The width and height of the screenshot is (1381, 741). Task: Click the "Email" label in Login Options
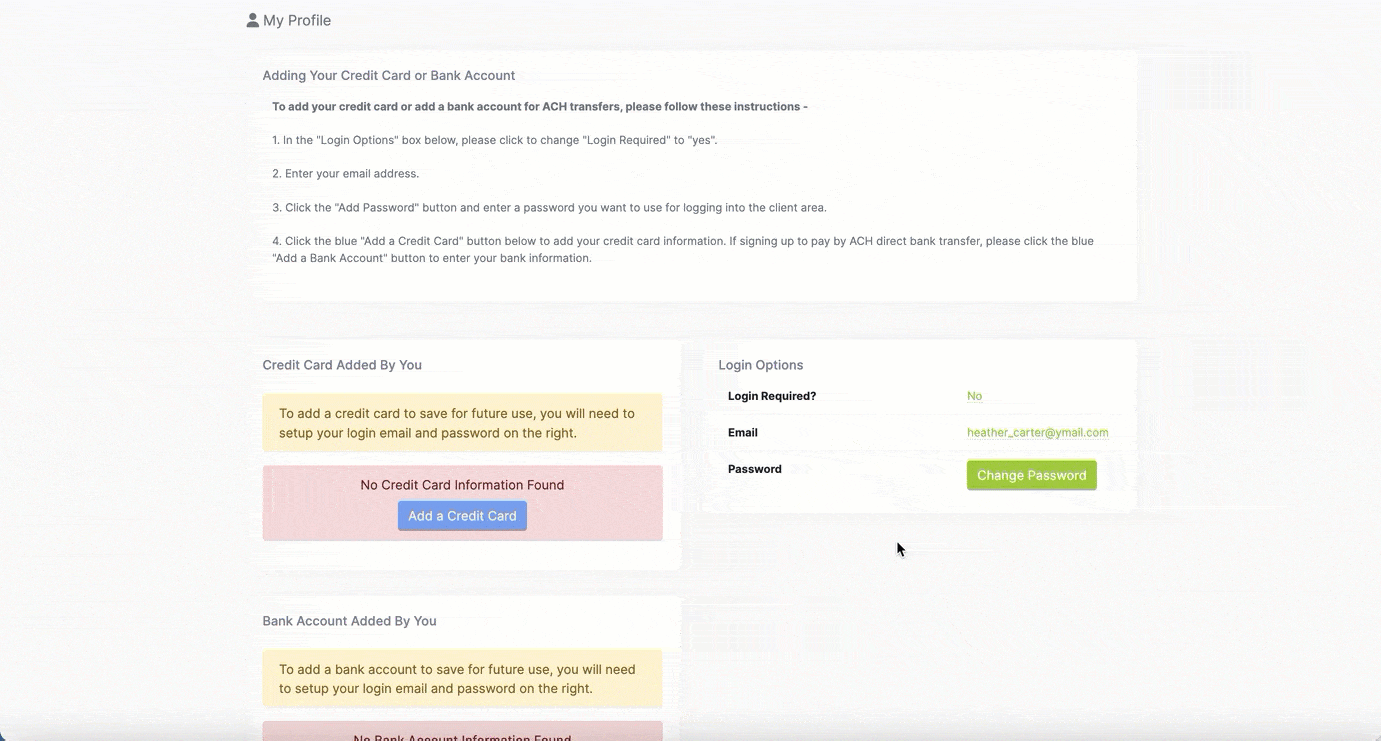coord(743,433)
